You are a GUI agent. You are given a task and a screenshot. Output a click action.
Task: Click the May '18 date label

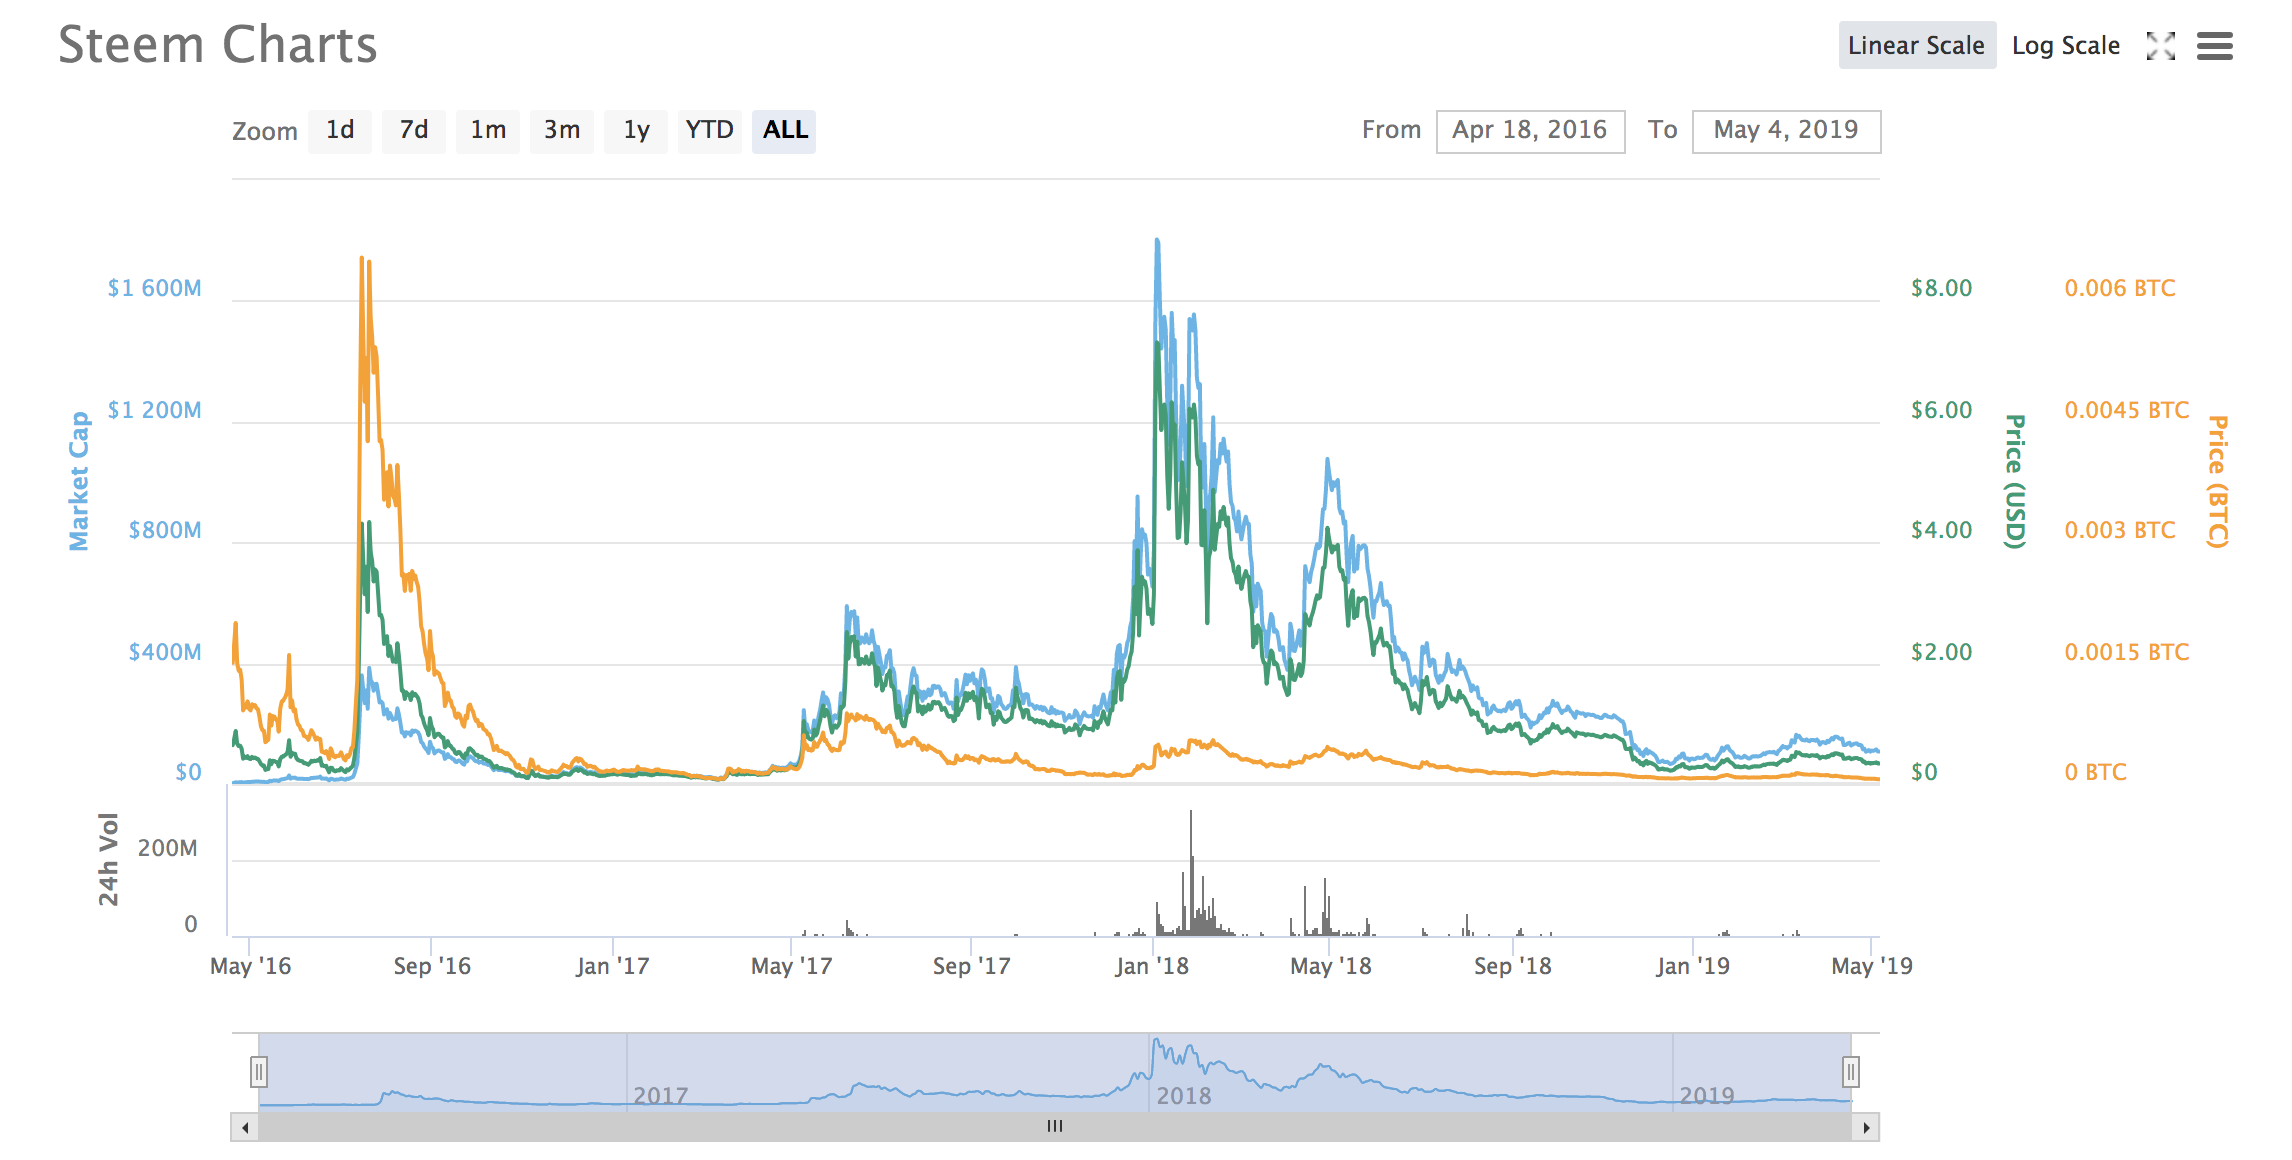[1330, 966]
